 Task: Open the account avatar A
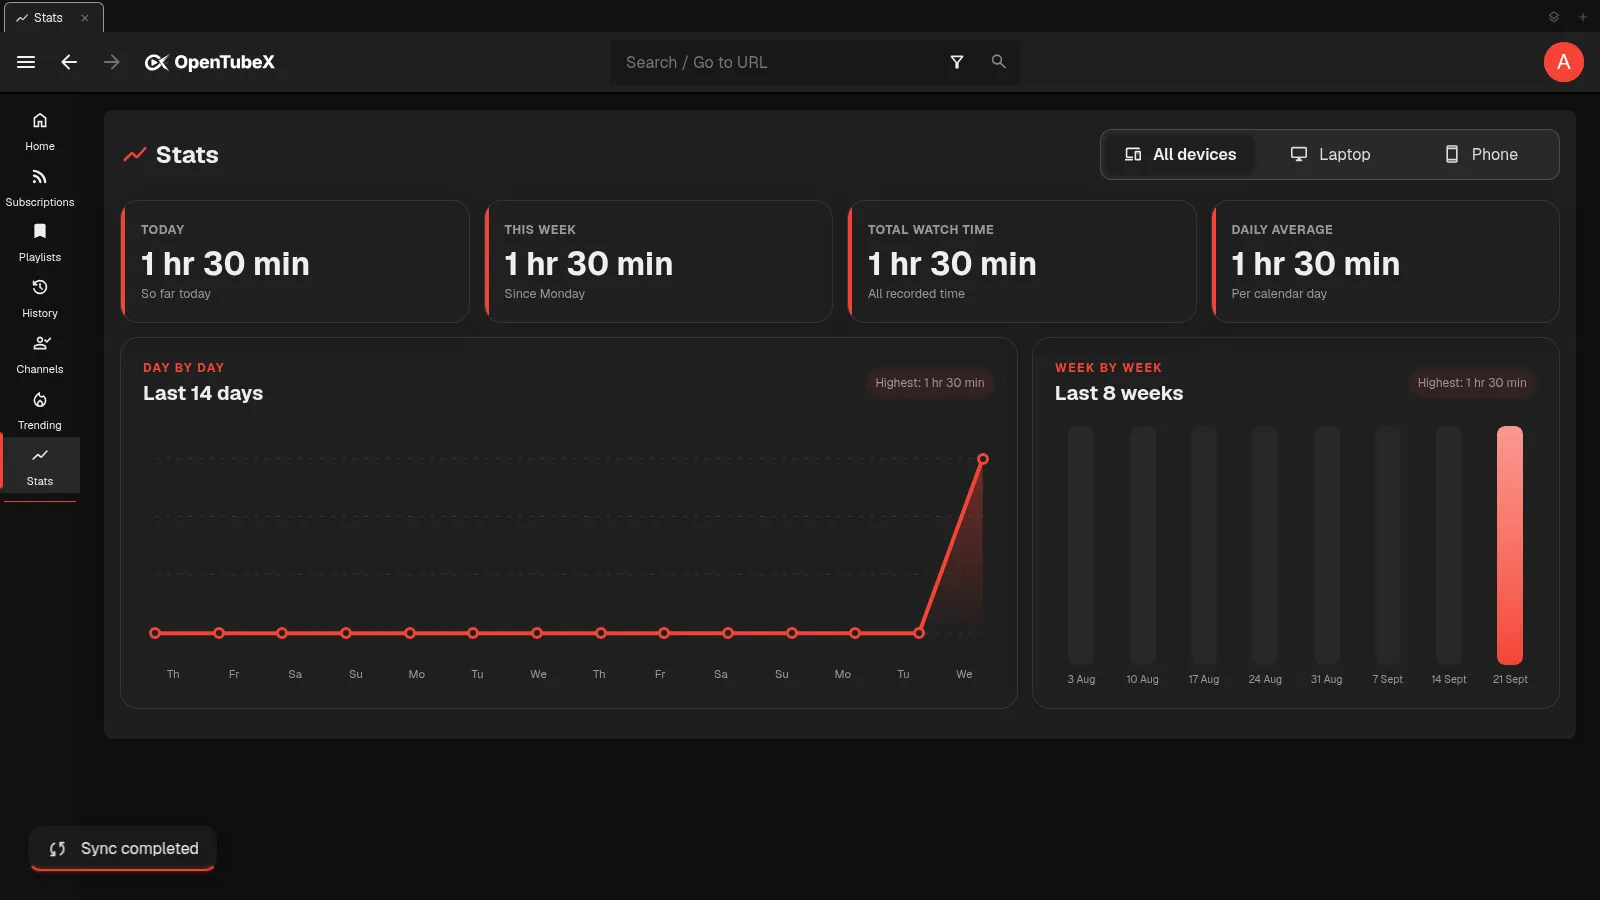1563,62
